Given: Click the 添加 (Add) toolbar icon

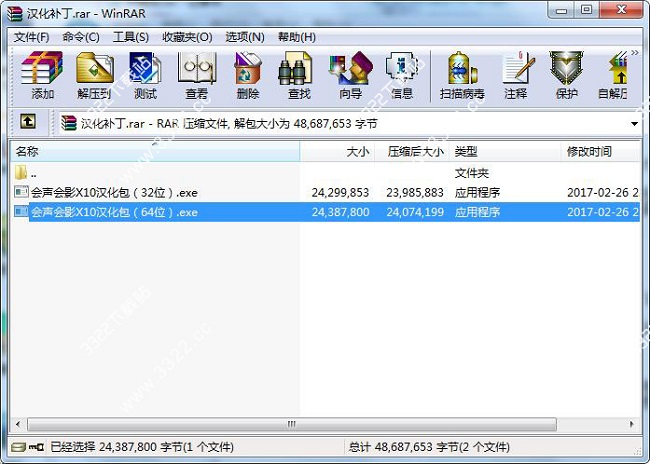Looking at the screenshot, I should pyautogui.click(x=42, y=75).
